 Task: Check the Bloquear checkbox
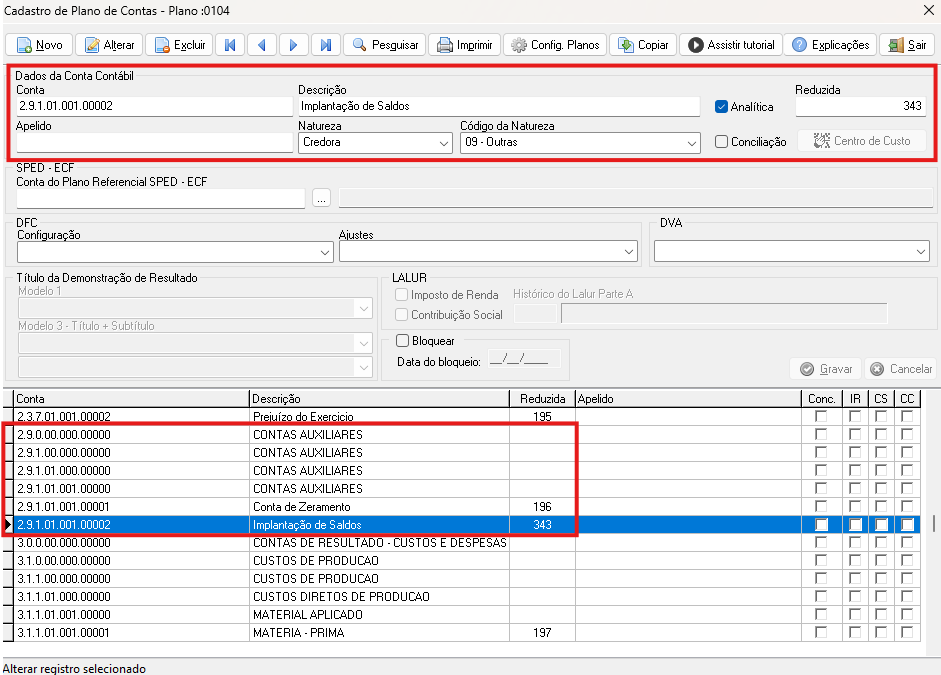(403, 341)
